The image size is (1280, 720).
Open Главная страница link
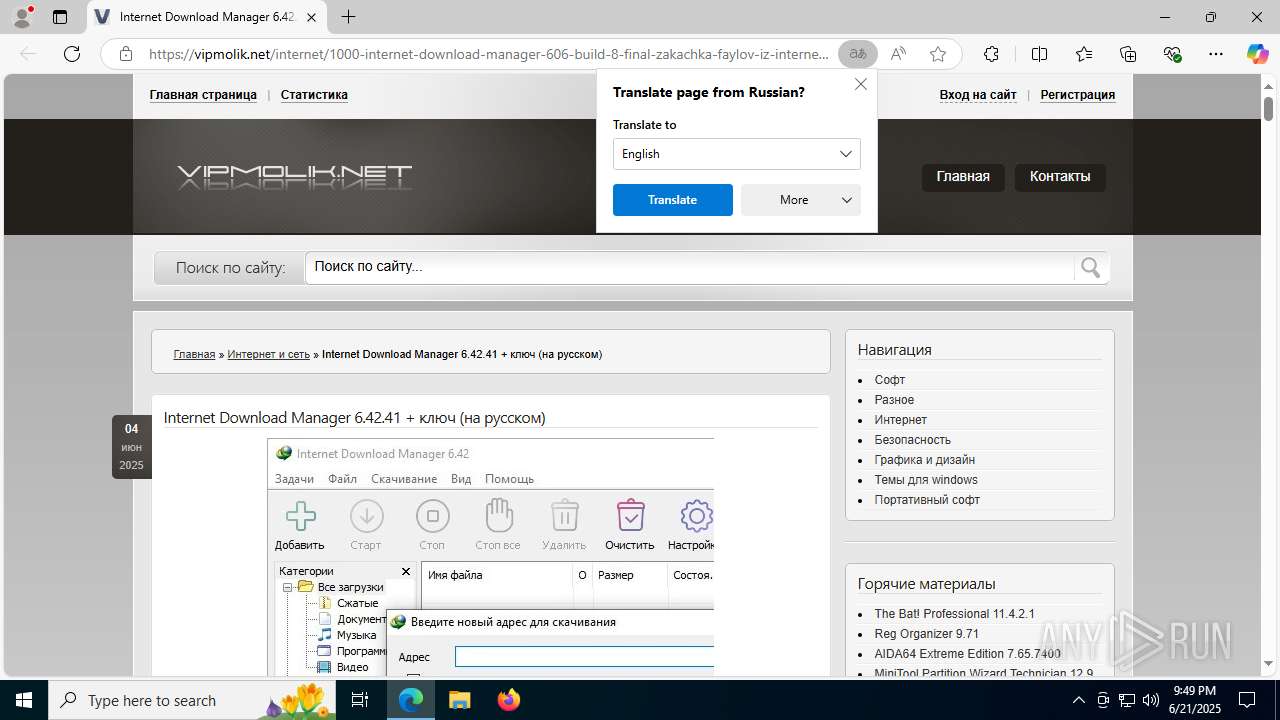point(203,95)
